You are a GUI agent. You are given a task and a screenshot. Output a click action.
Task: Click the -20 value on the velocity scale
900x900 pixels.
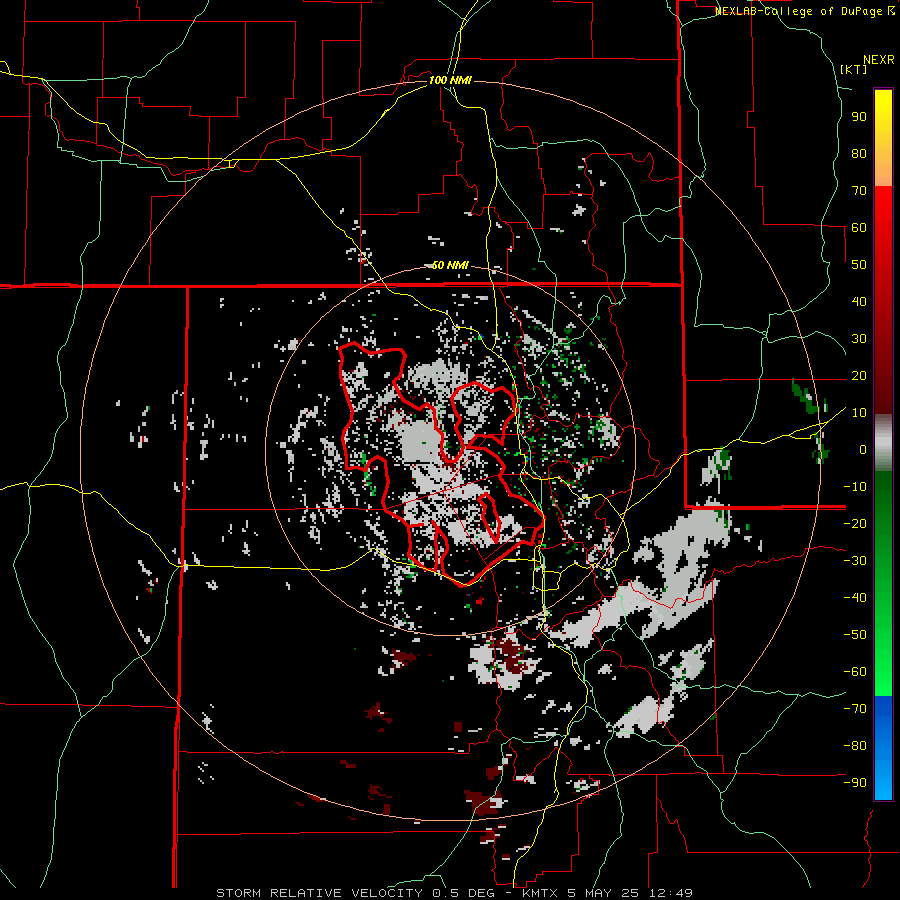click(855, 523)
